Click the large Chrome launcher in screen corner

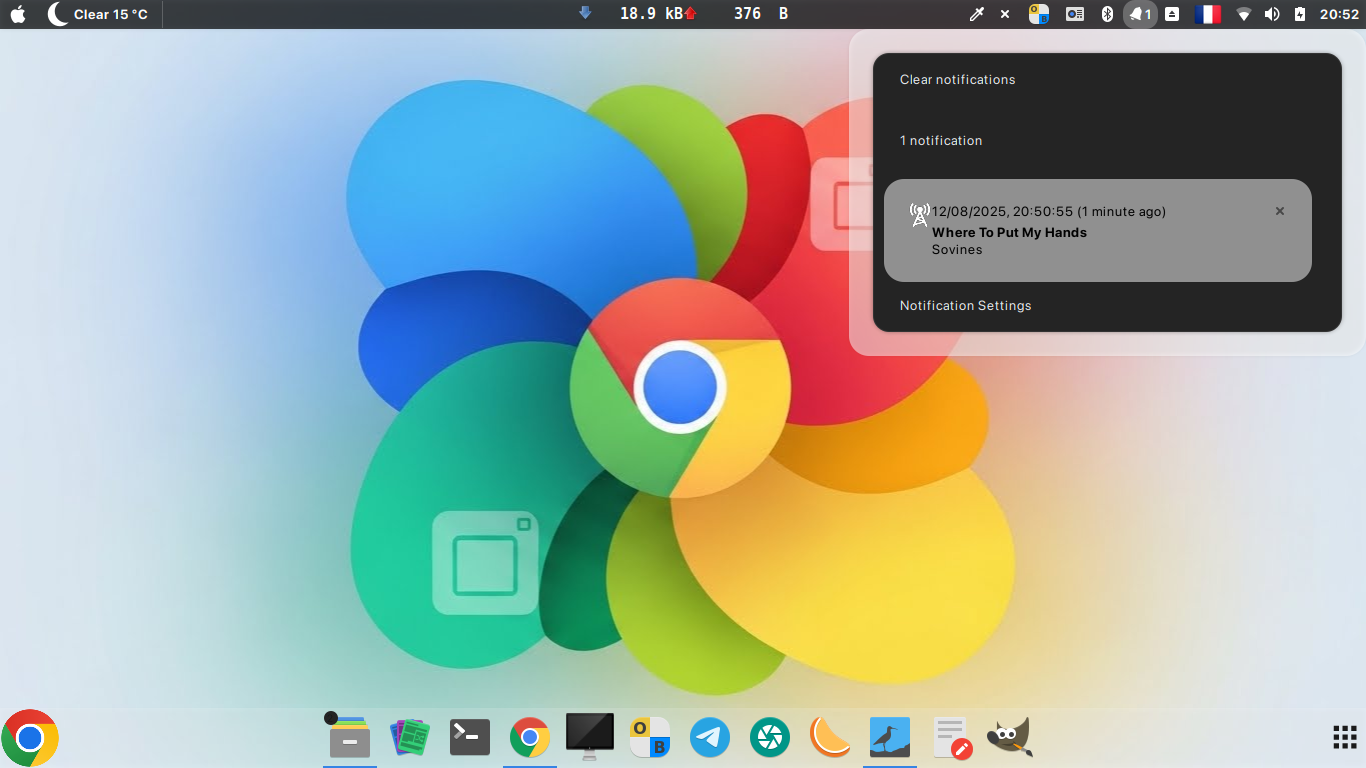point(30,738)
